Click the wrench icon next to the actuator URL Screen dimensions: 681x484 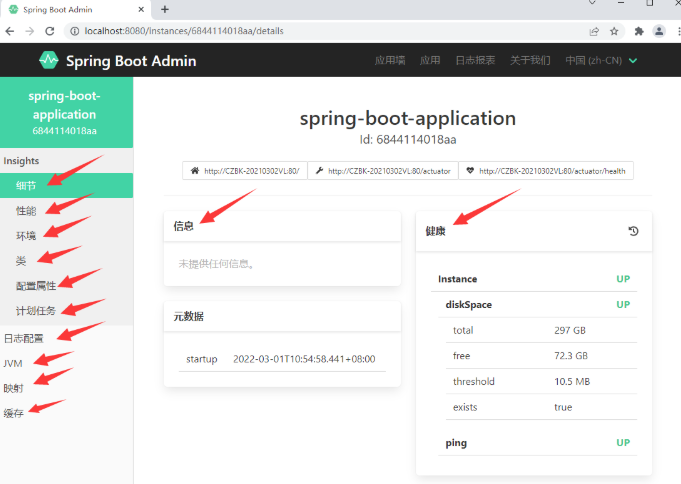coord(320,171)
